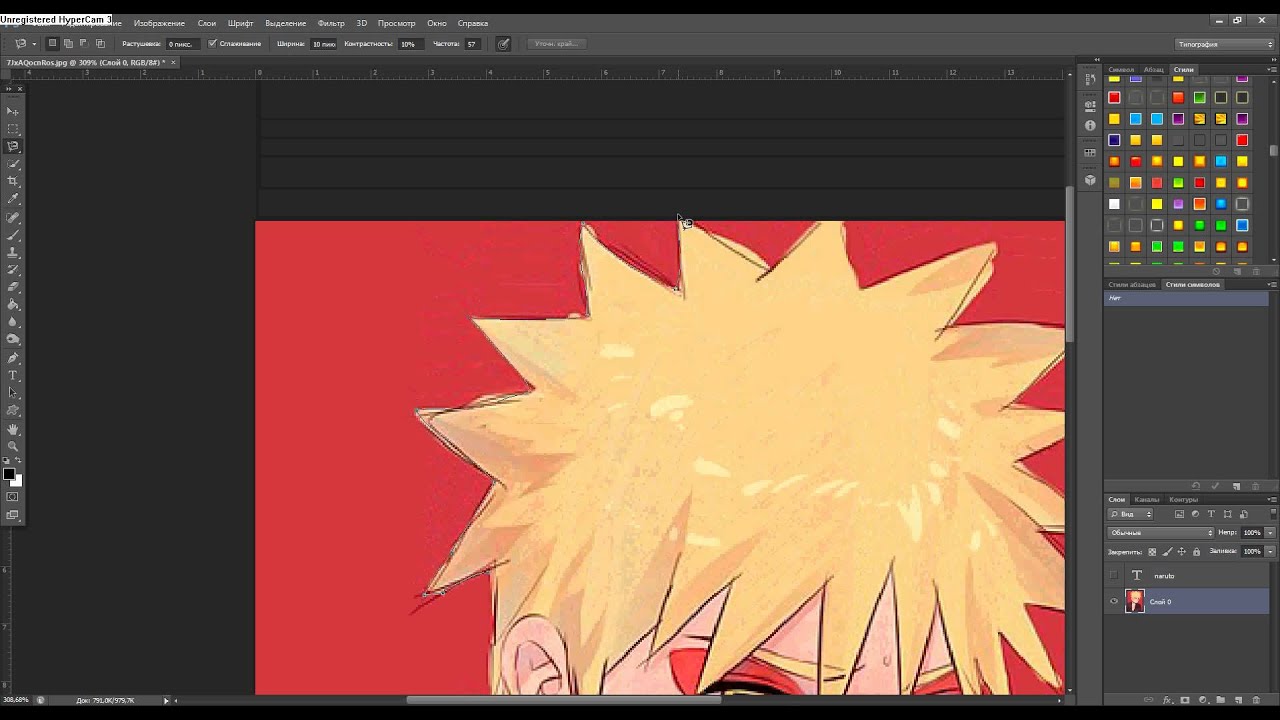Toggle the Сглаживание checkbox

click(212, 44)
